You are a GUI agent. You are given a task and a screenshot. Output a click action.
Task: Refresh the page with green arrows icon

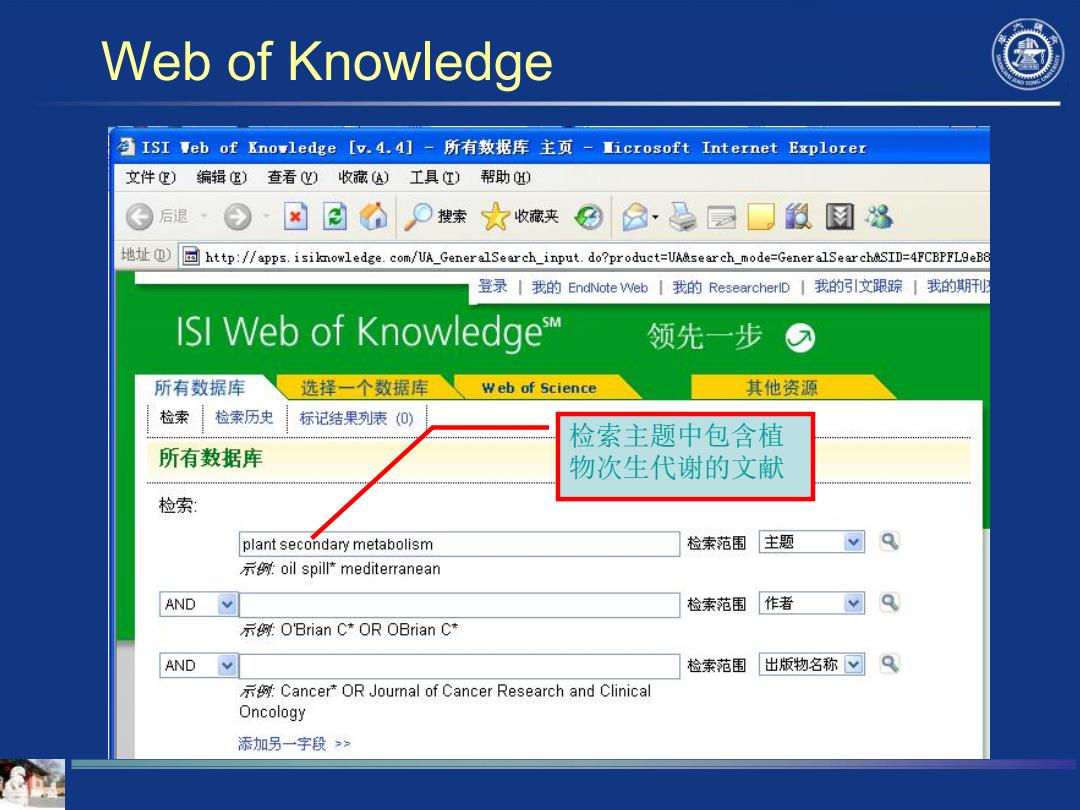click(x=335, y=217)
